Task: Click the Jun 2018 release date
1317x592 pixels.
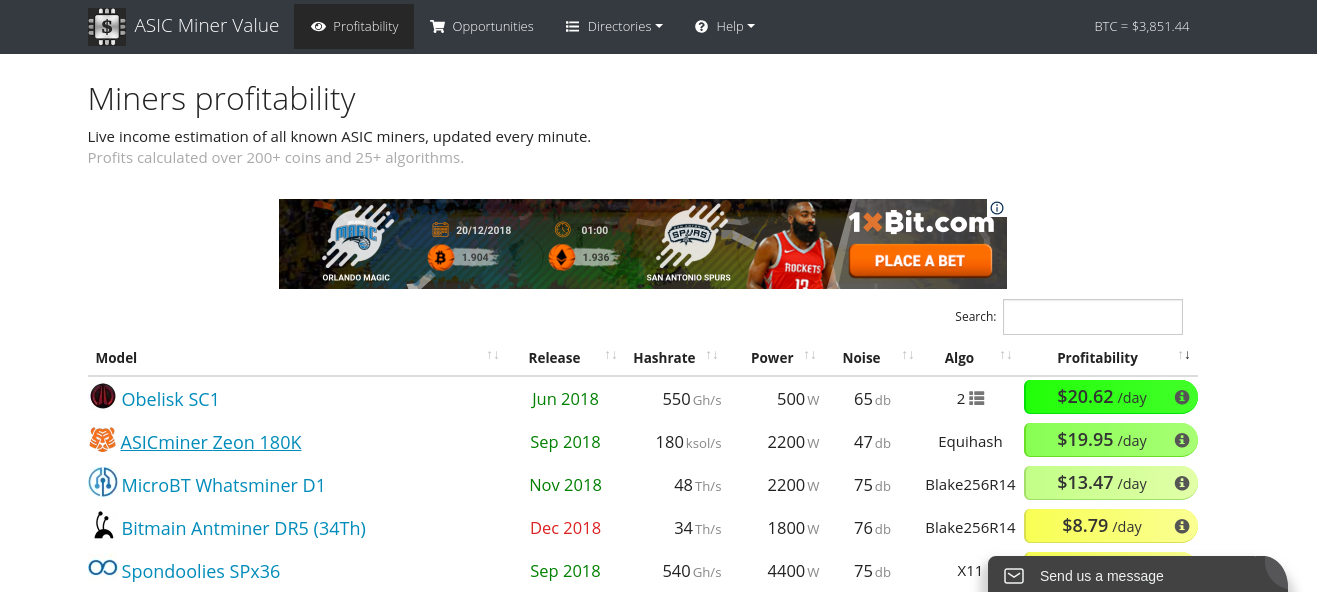Action: coord(565,399)
